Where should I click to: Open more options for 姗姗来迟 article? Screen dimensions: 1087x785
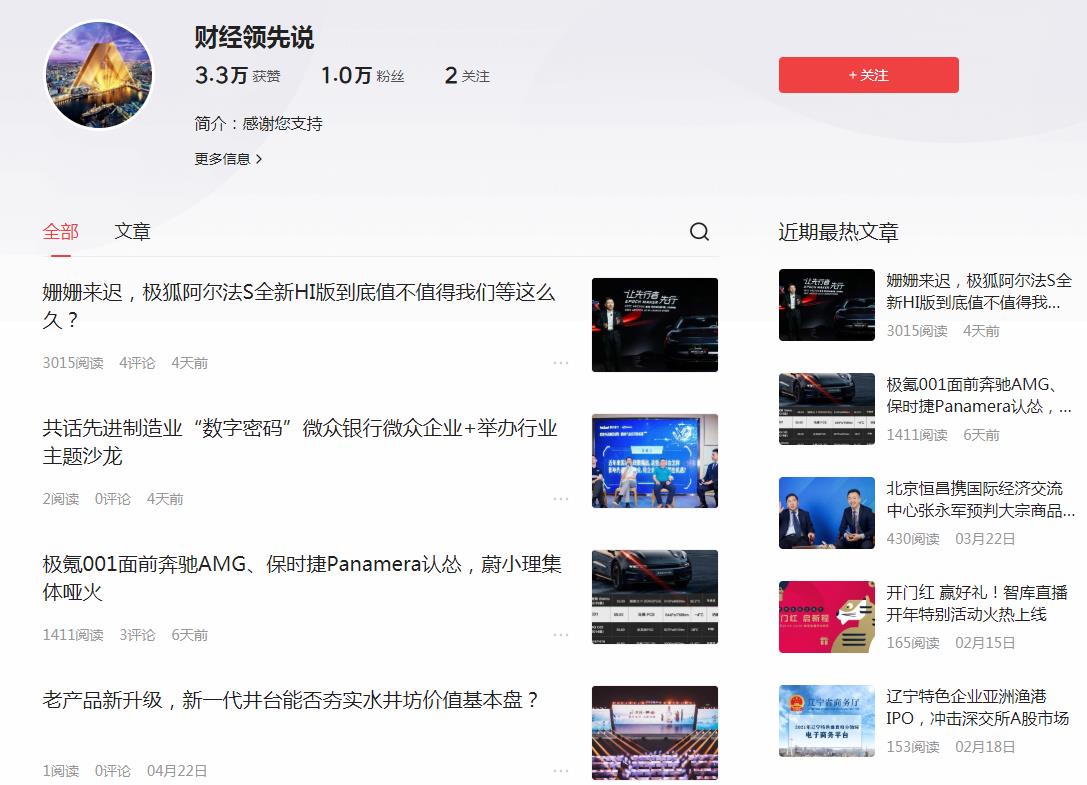pyautogui.click(x=561, y=363)
